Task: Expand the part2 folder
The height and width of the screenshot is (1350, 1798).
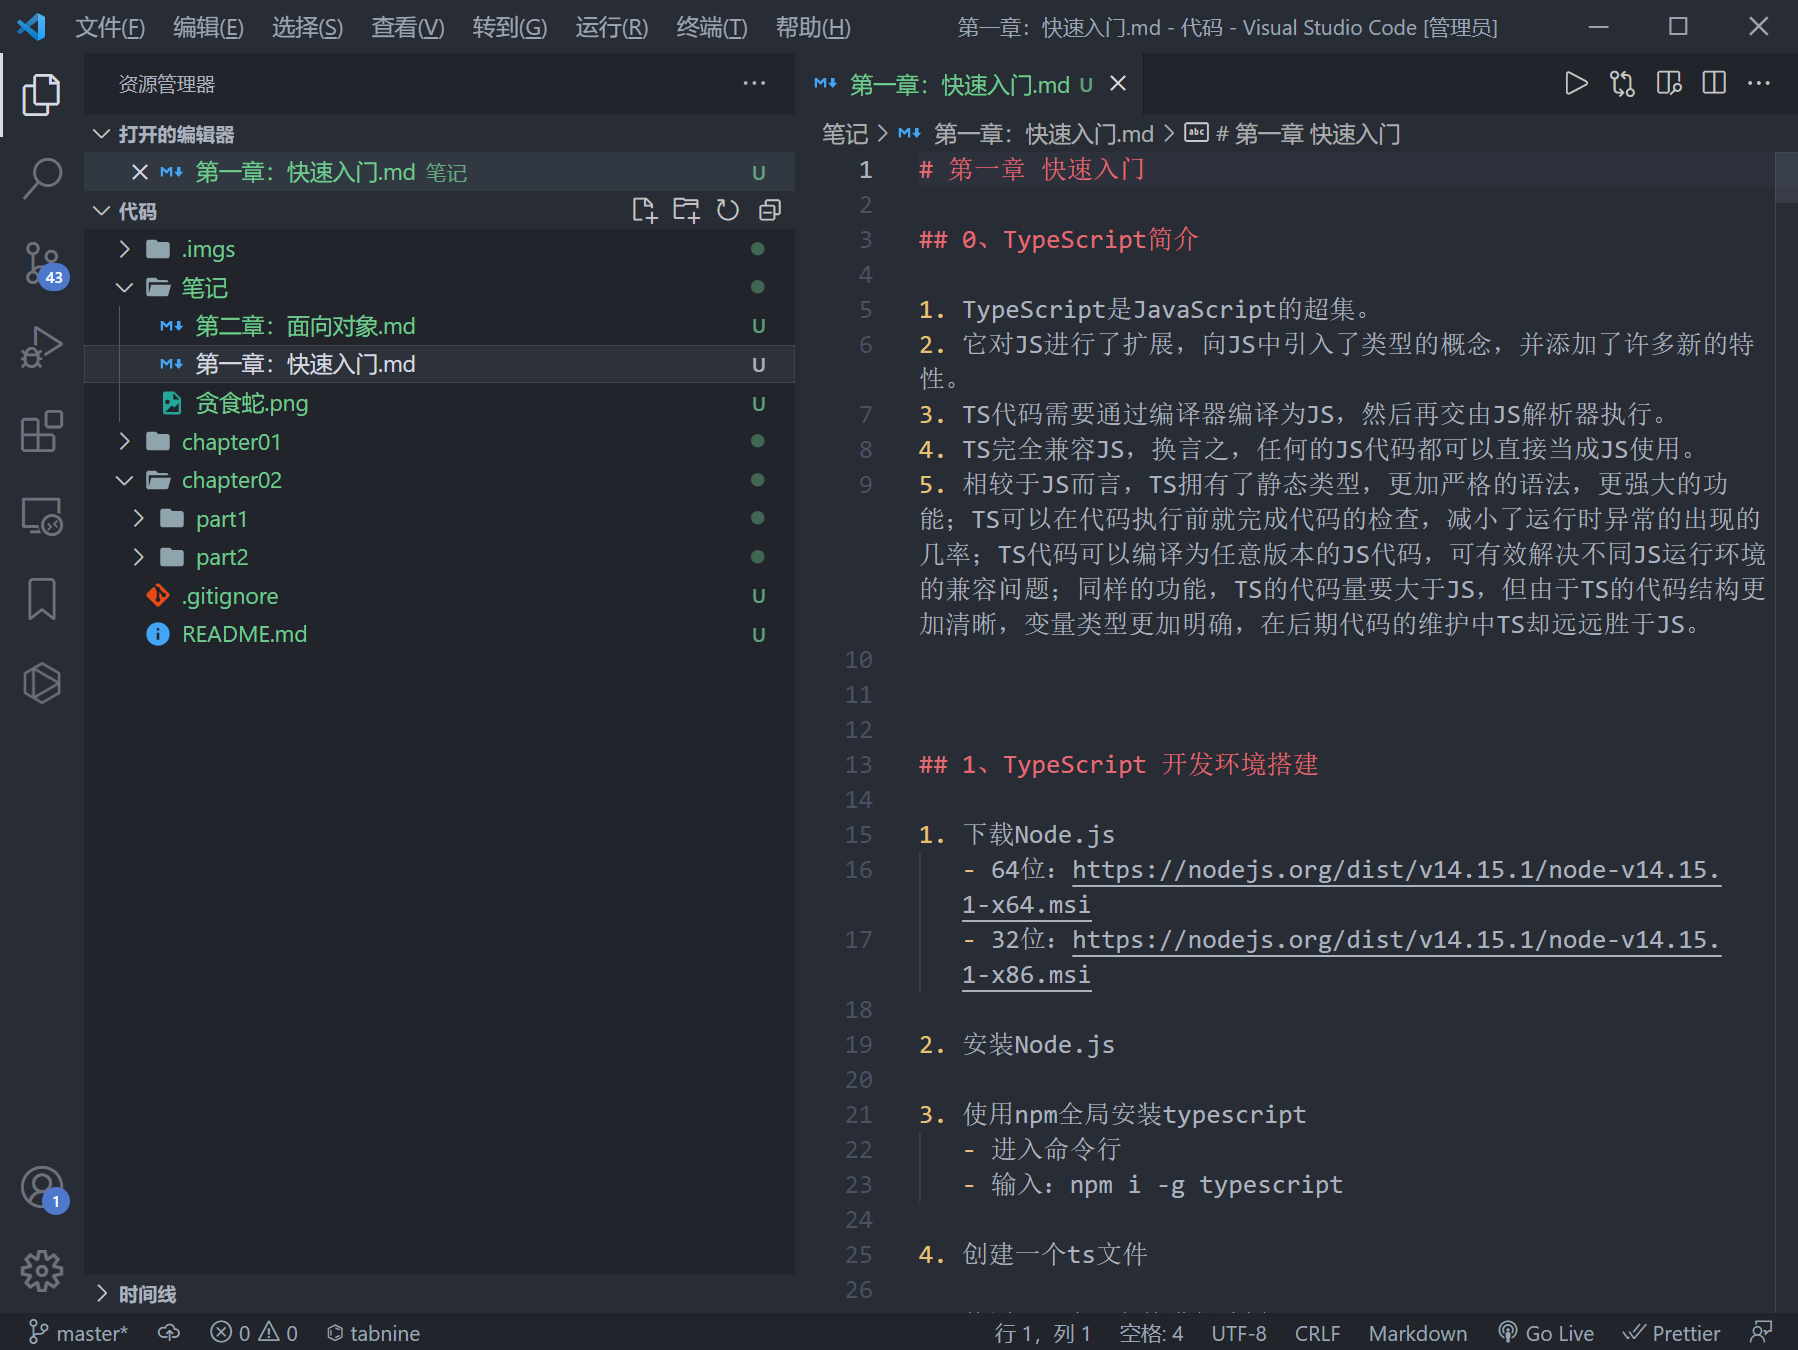Action: coord(440,557)
